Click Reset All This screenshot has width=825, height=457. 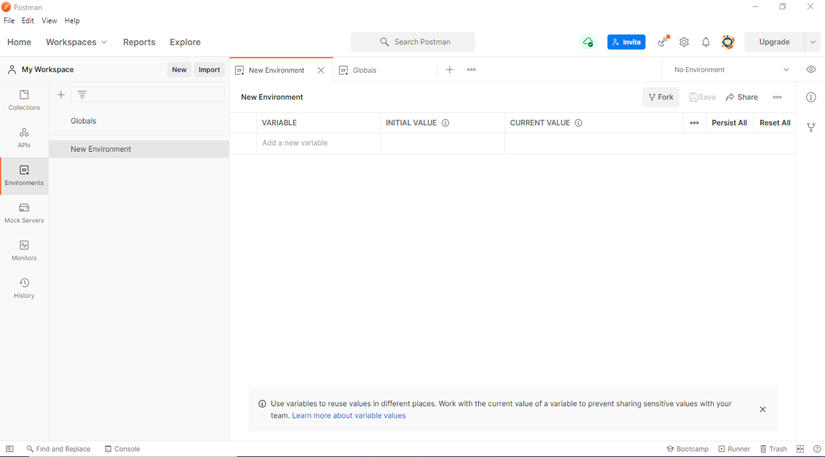[x=775, y=123]
